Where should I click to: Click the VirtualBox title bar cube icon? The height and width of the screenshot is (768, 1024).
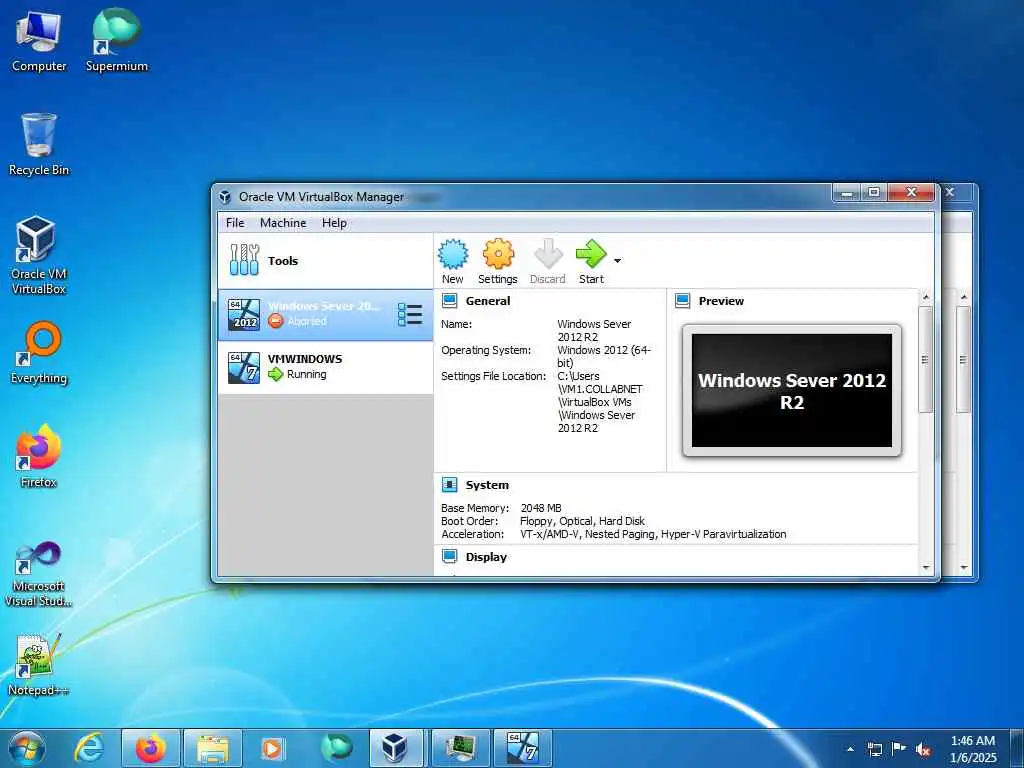click(225, 197)
